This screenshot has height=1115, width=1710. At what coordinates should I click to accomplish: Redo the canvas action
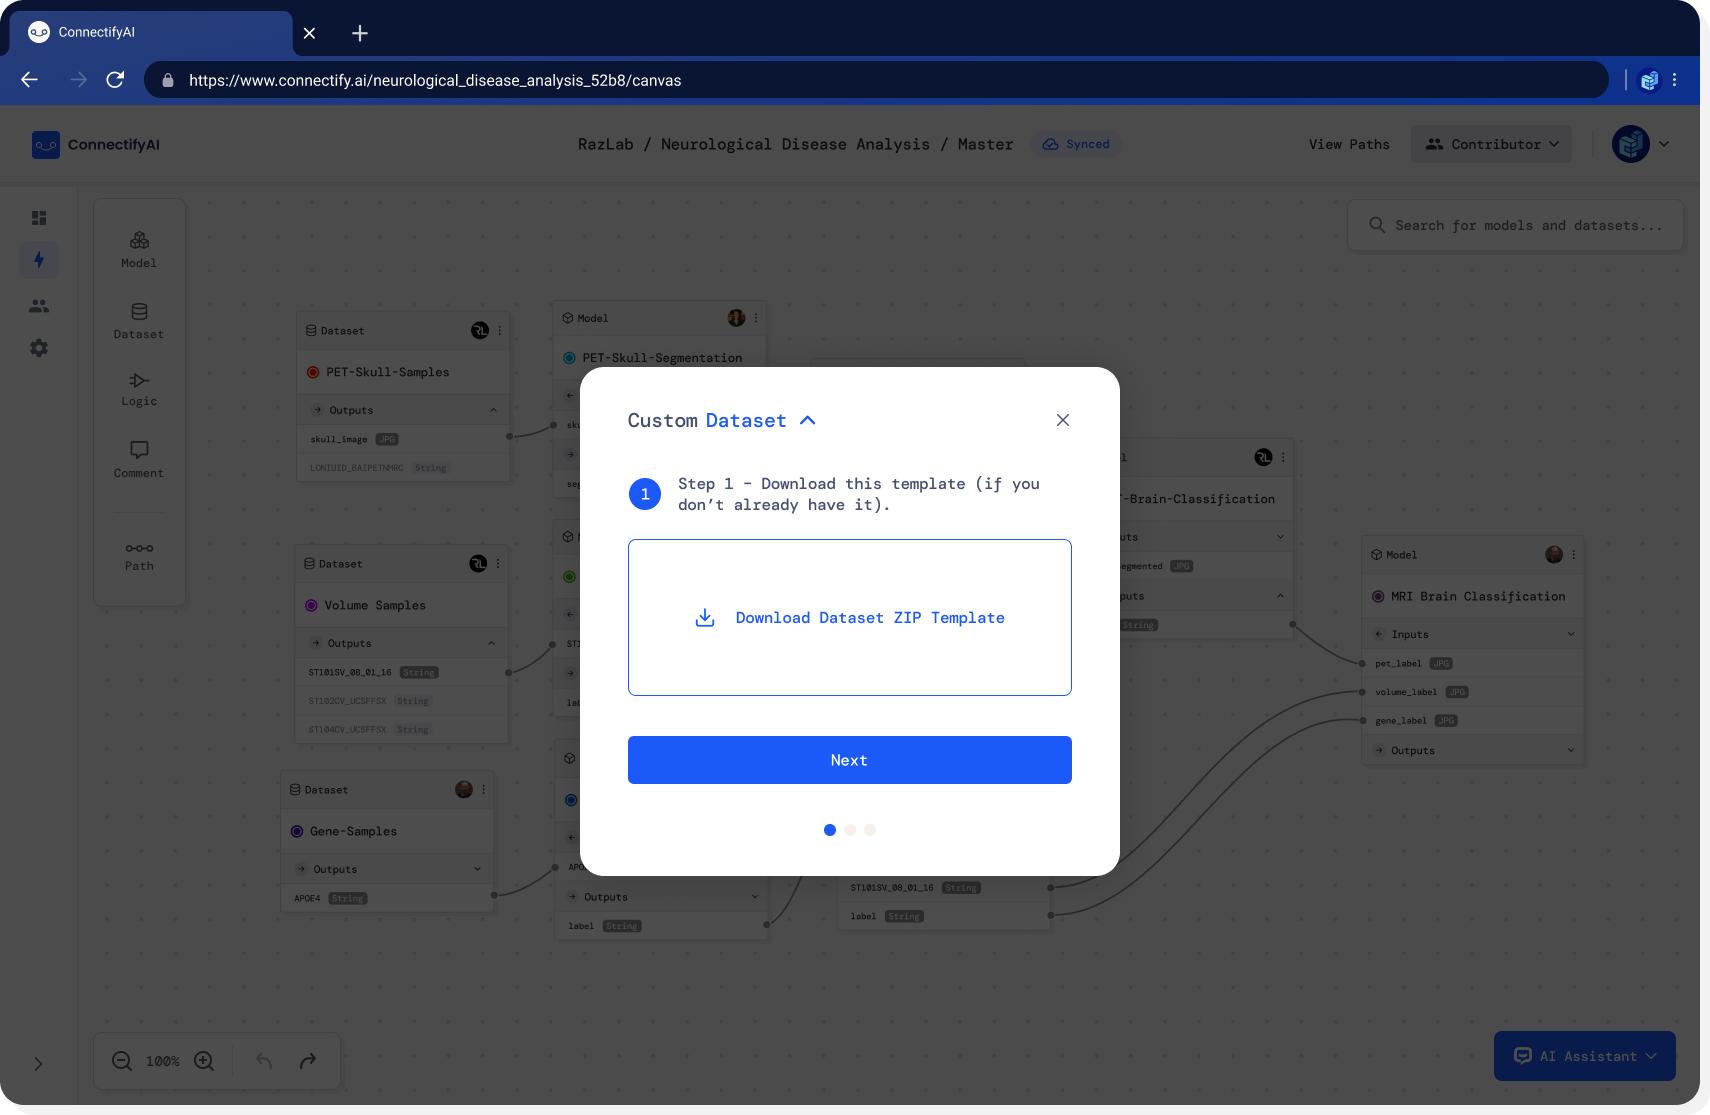308,1061
